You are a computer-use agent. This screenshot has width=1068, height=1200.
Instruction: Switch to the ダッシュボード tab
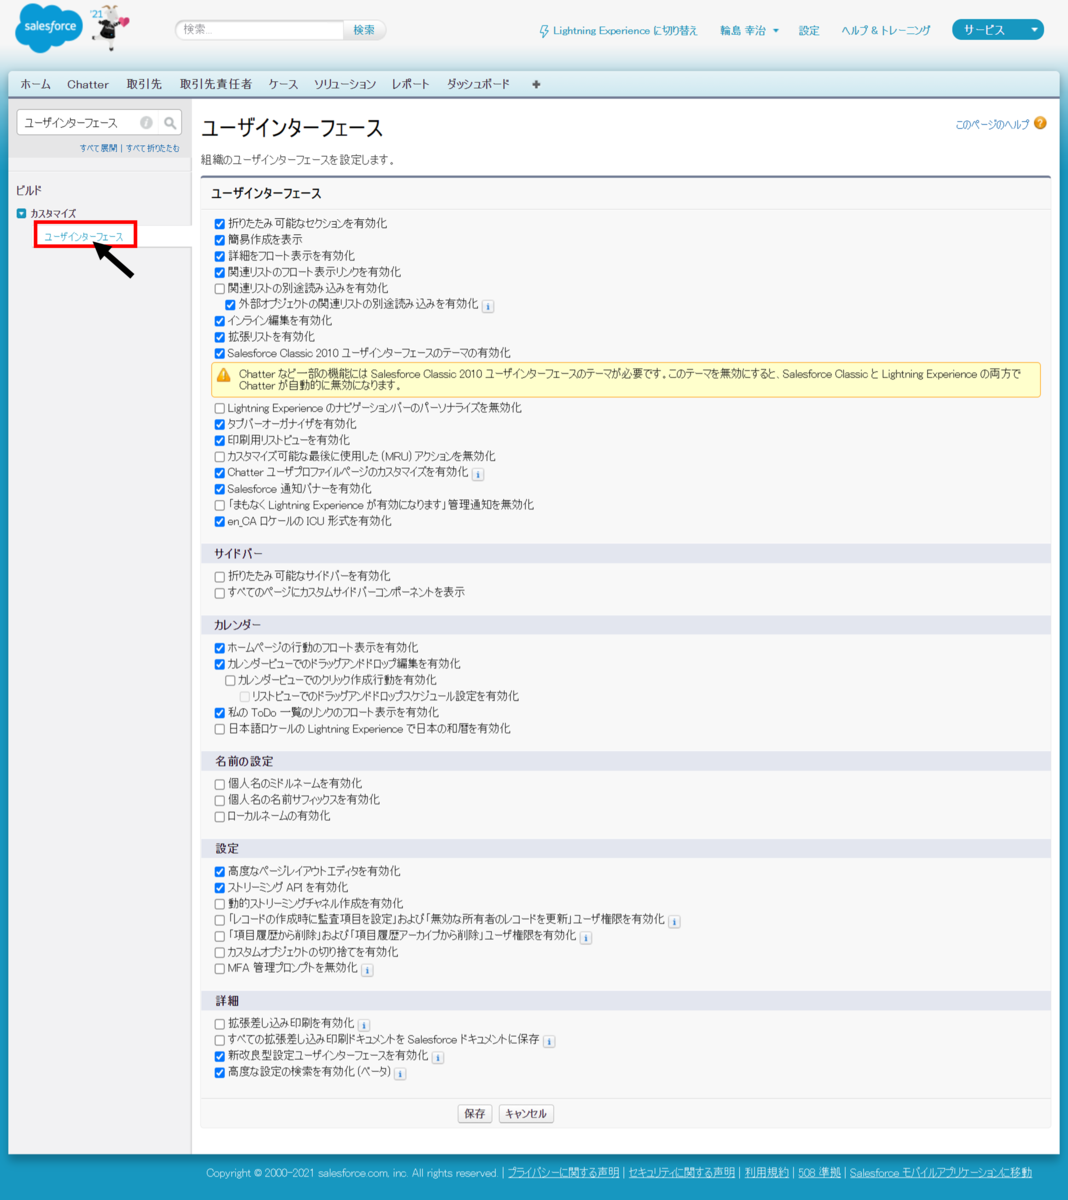click(478, 85)
